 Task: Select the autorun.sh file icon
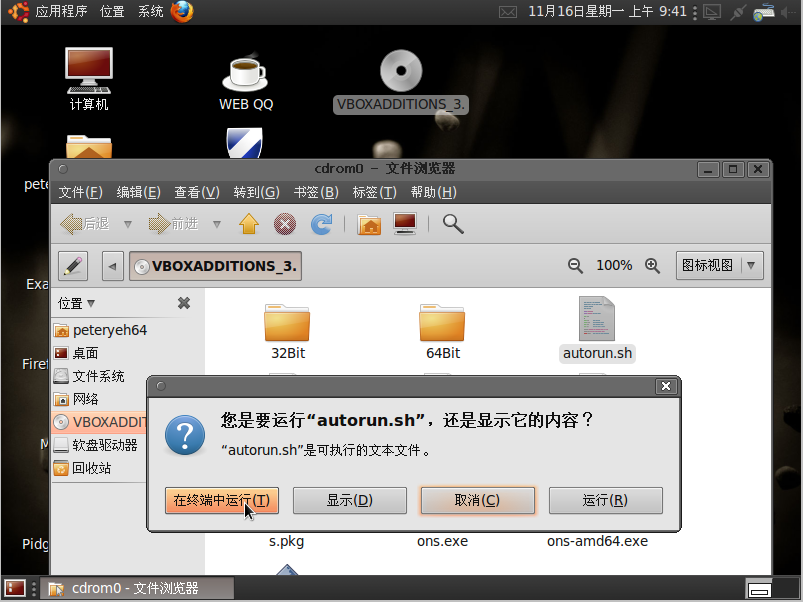coord(597,319)
